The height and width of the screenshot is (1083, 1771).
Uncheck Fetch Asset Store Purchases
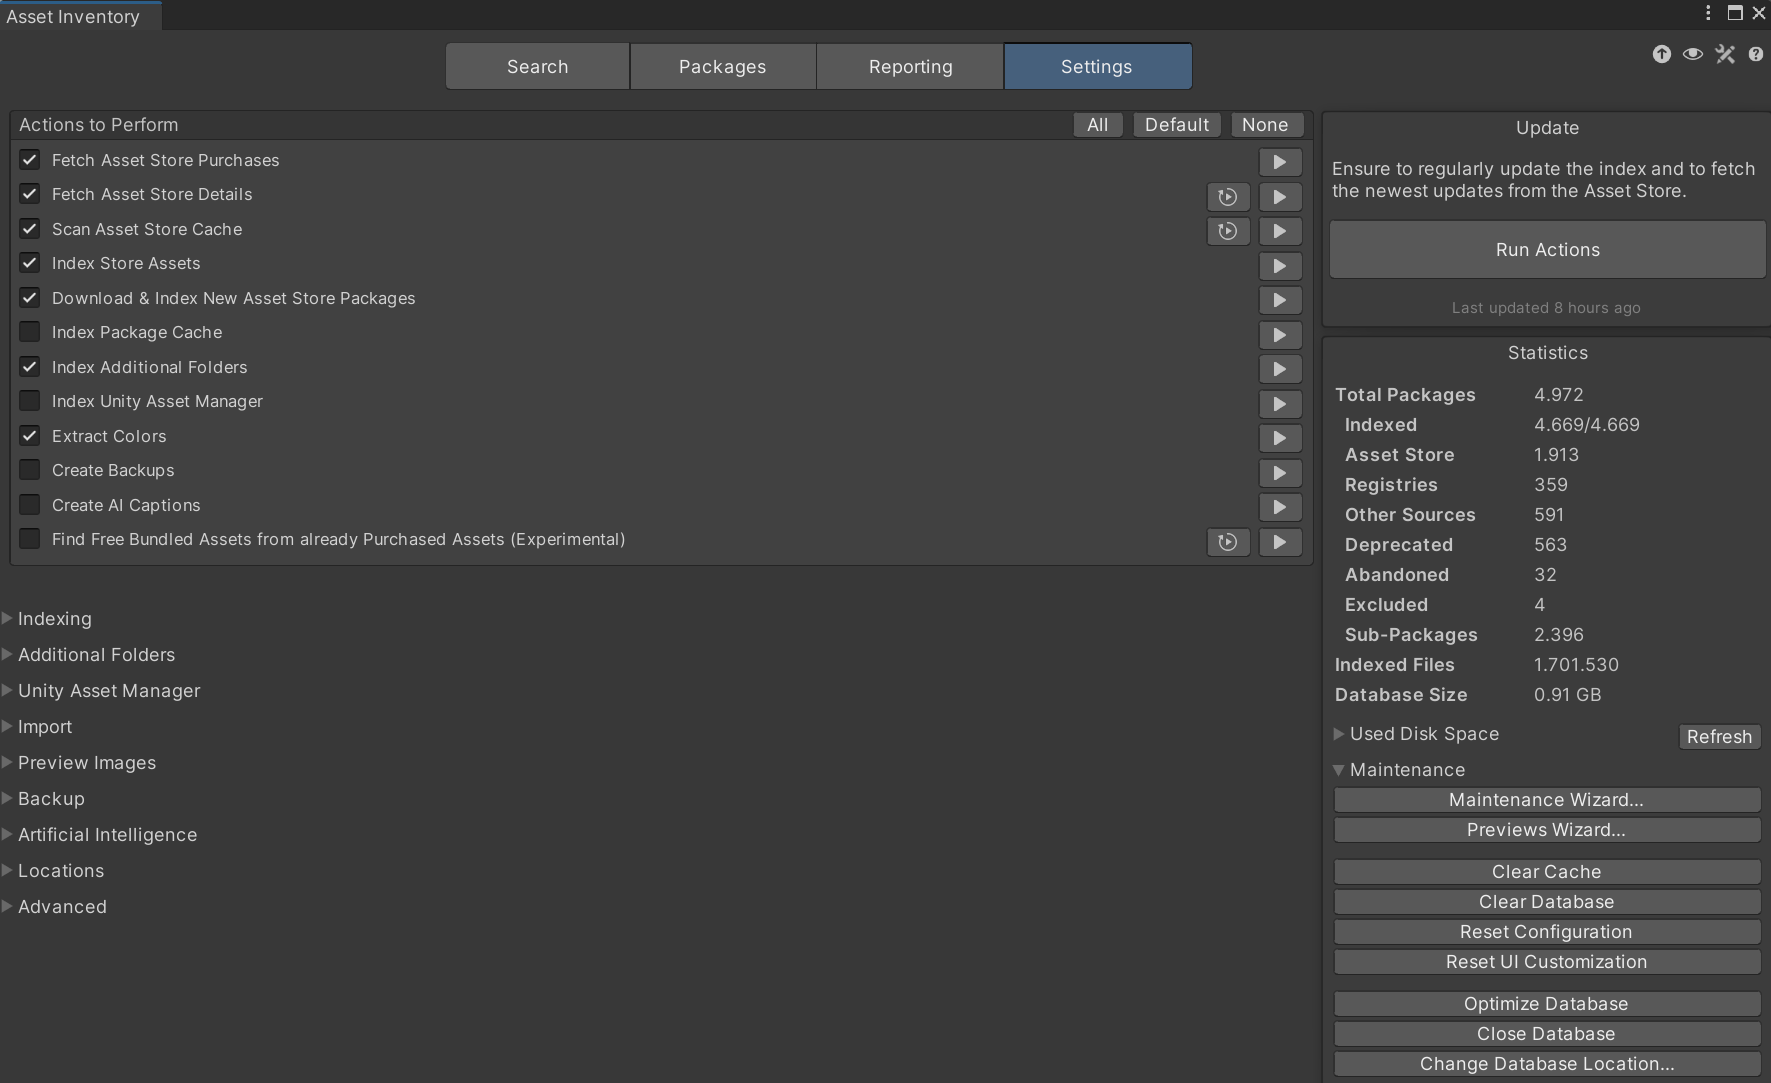[x=30, y=160]
